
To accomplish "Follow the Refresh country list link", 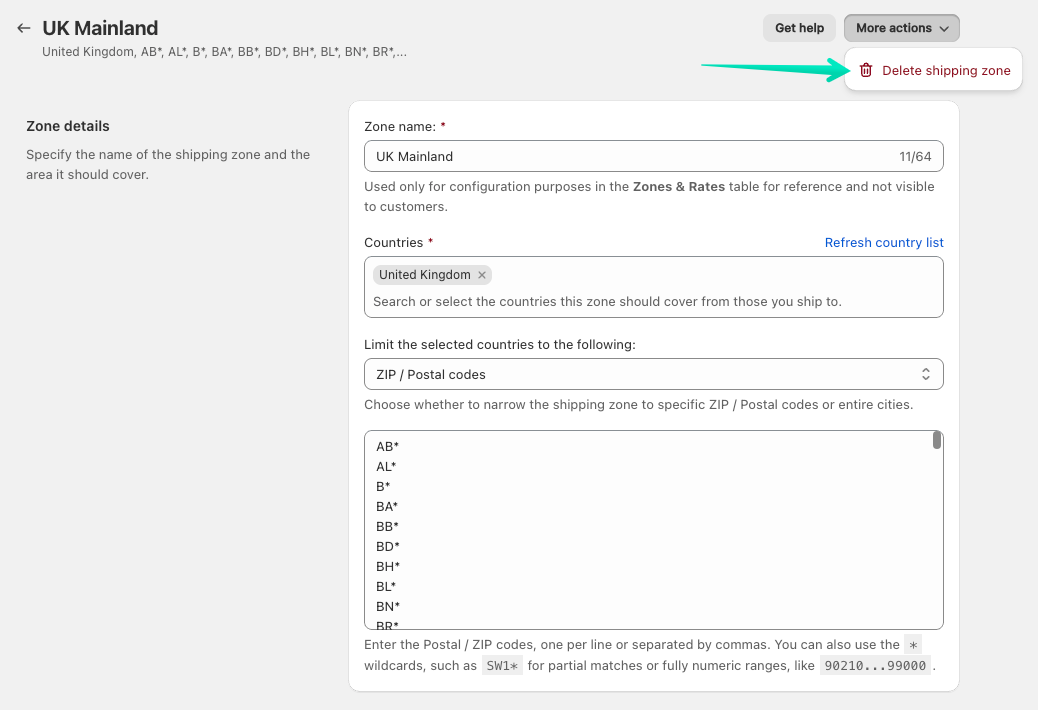I will point(884,242).
